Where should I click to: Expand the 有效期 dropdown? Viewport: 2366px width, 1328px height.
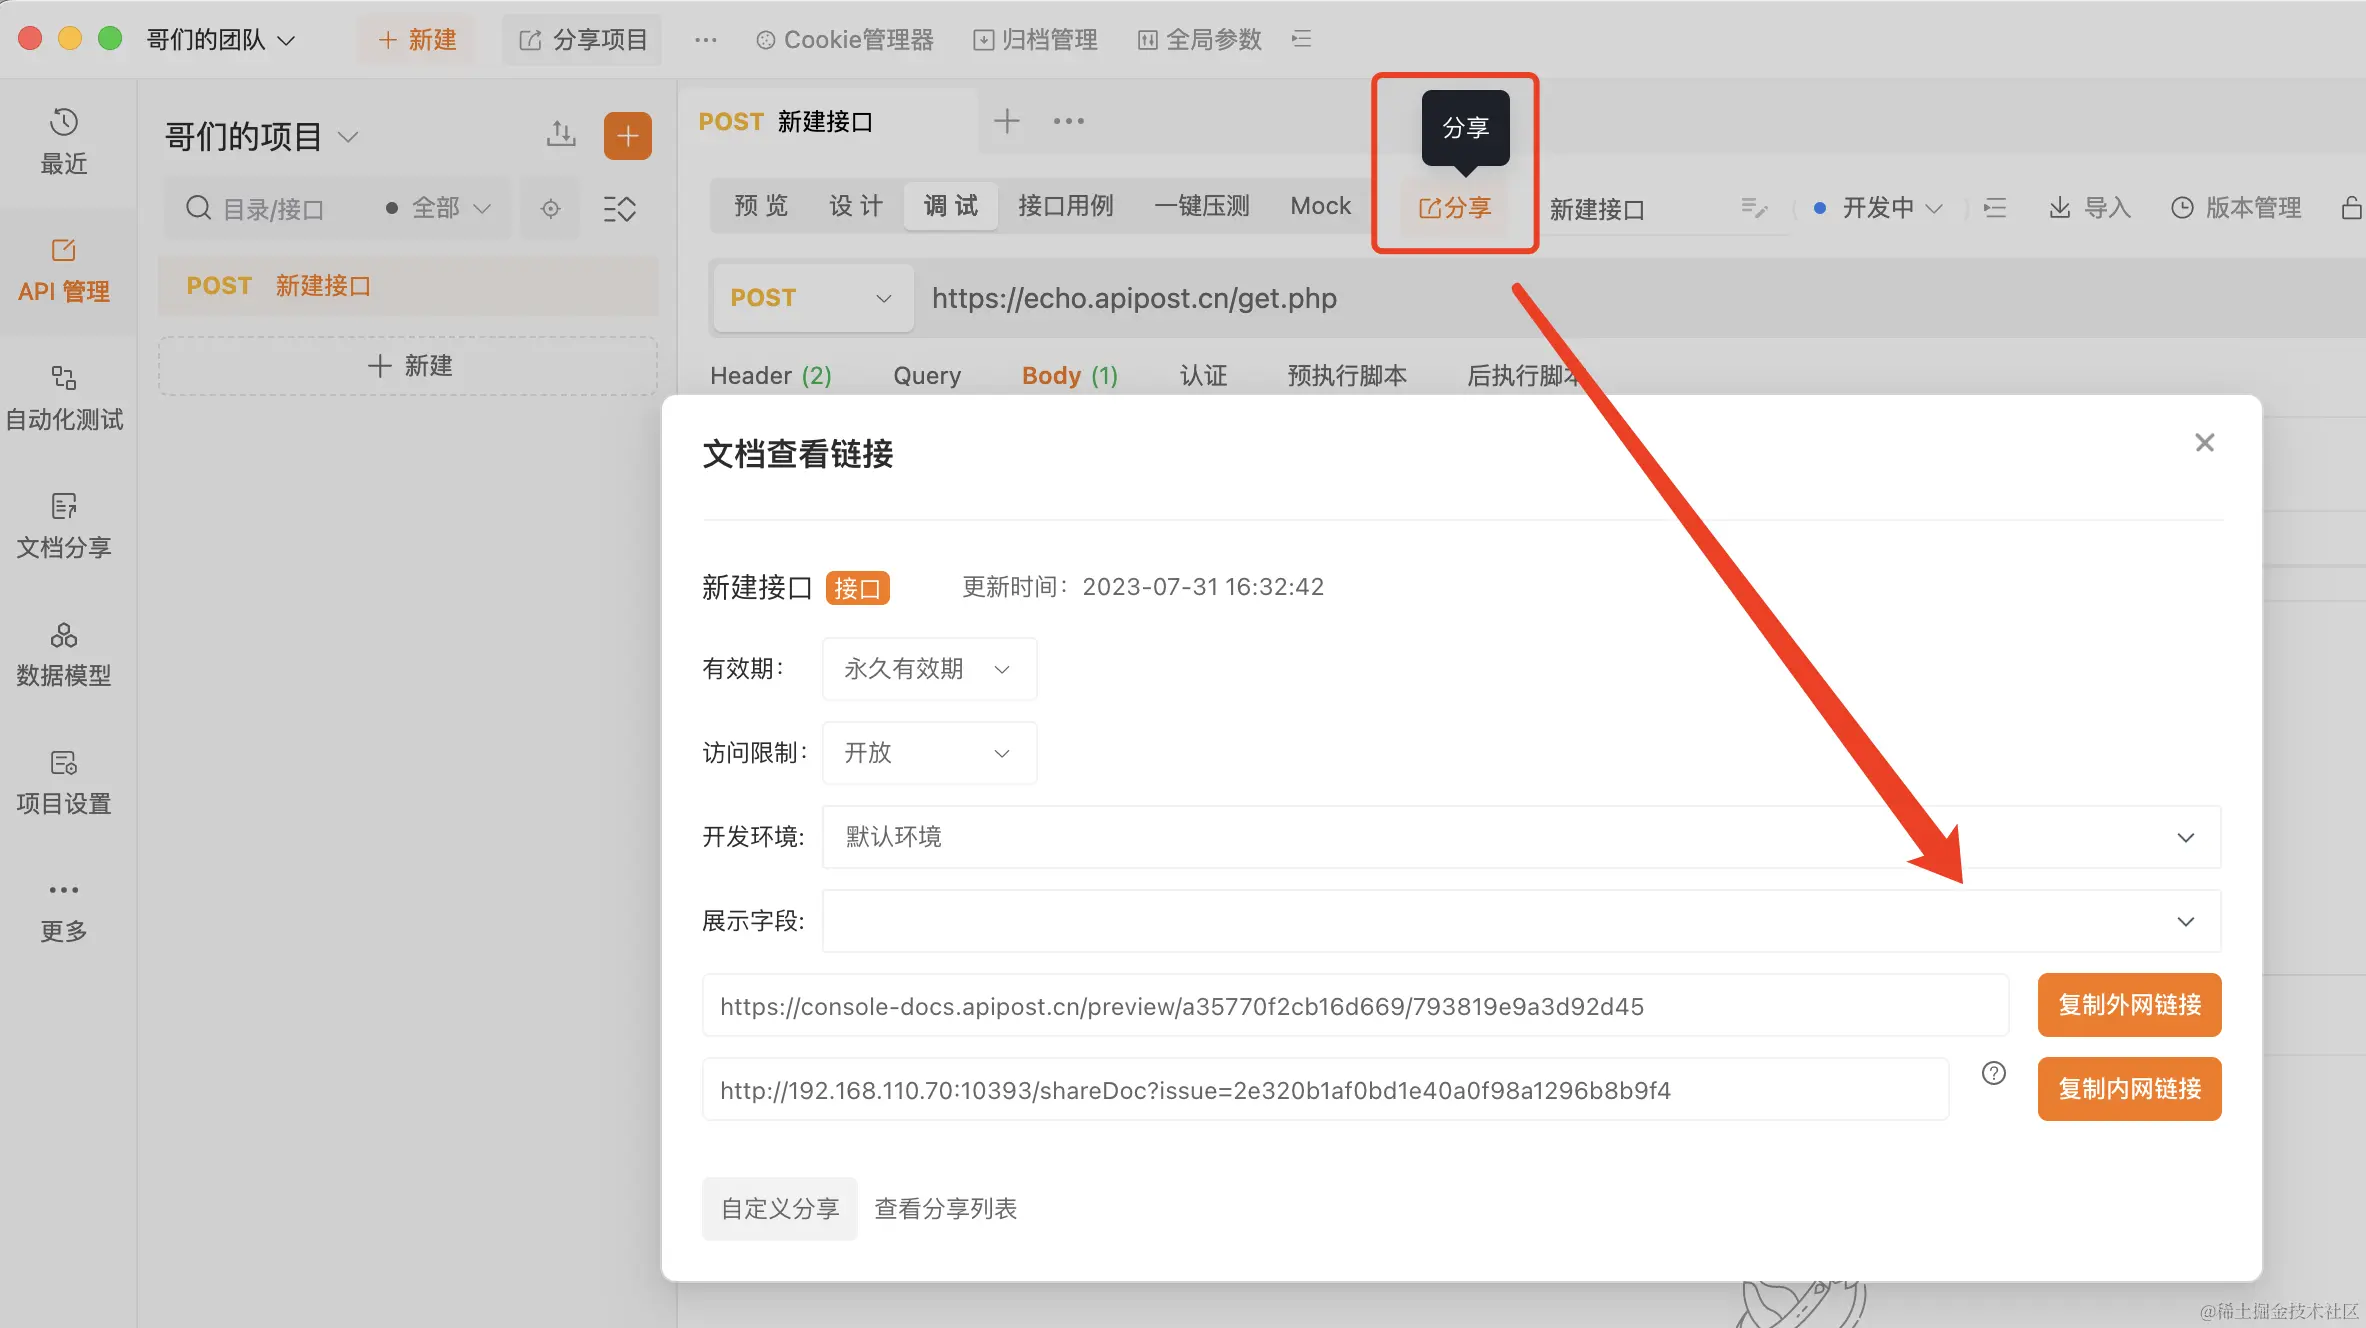tap(928, 669)
